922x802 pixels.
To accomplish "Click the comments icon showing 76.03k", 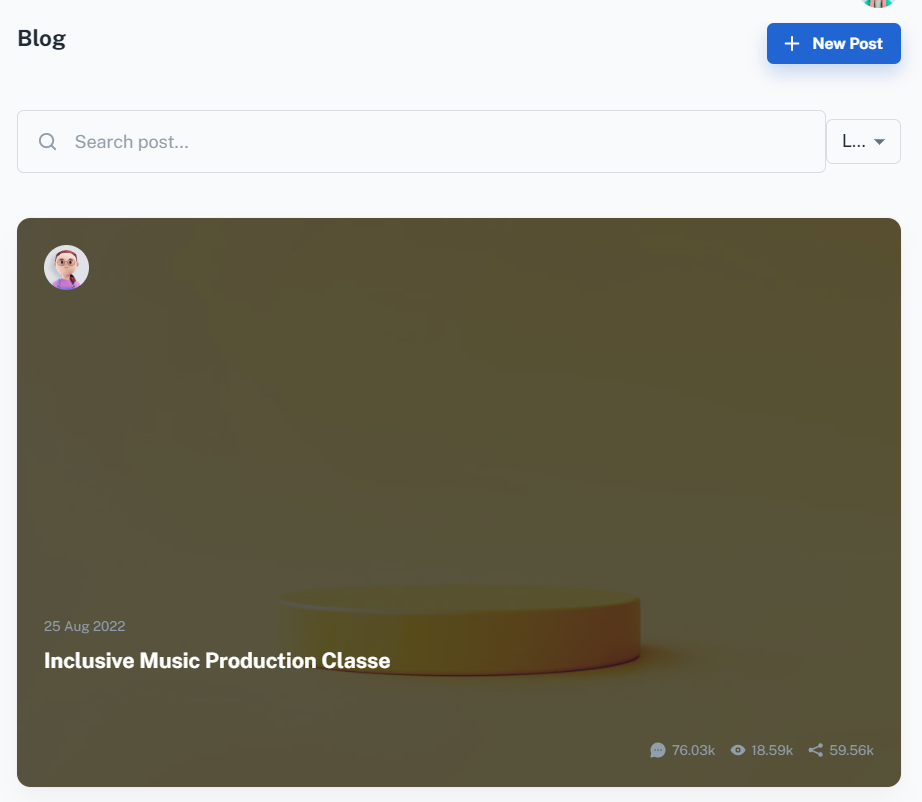I will click(x=658, y=750).
